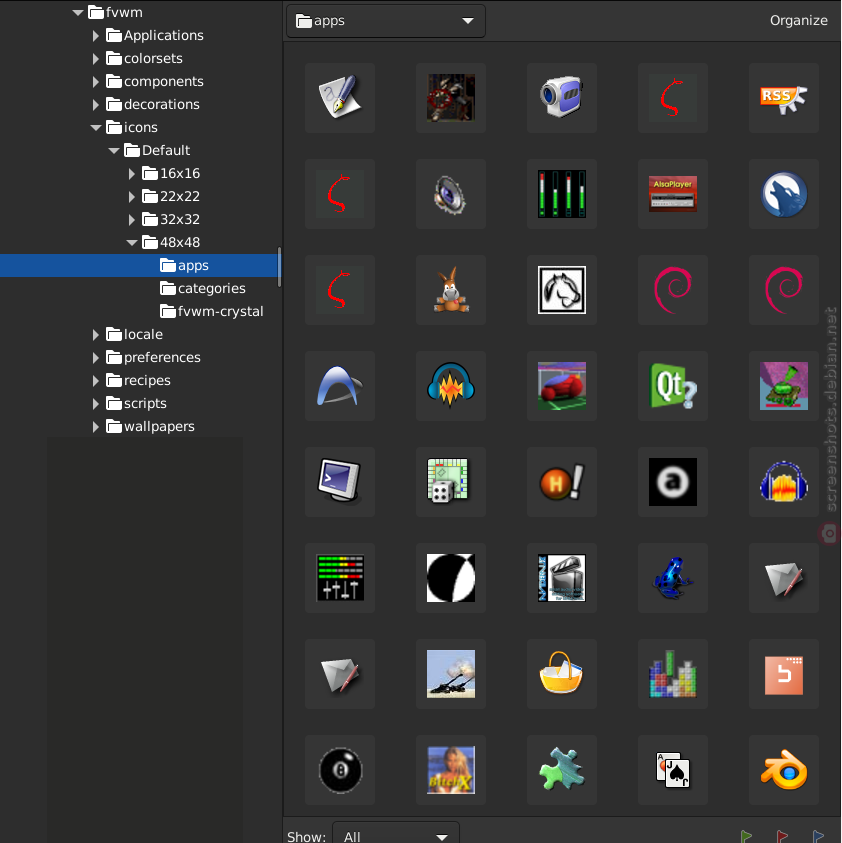Choose the green puzzle piece icon
The height and width of the screenshot is (843, 842).
[x=562, y=770]
